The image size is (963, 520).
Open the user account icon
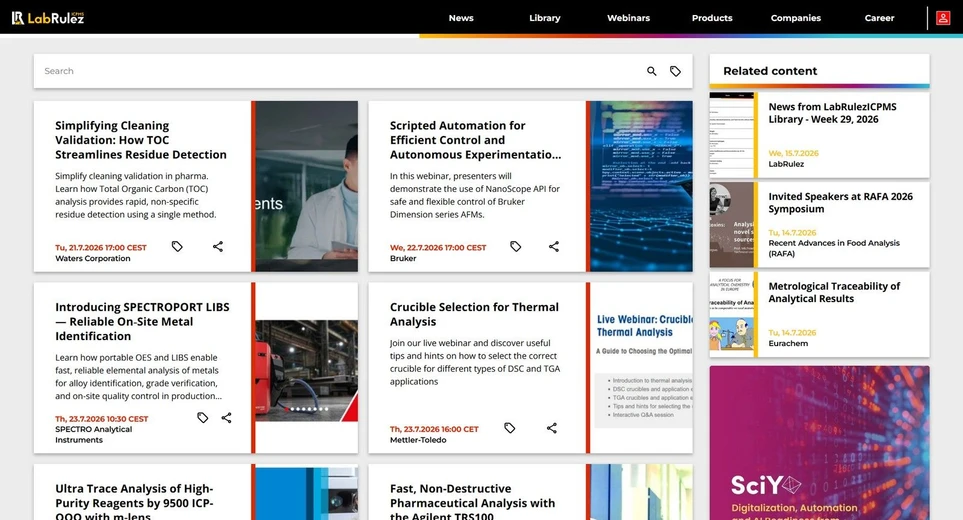pos(943,18)
